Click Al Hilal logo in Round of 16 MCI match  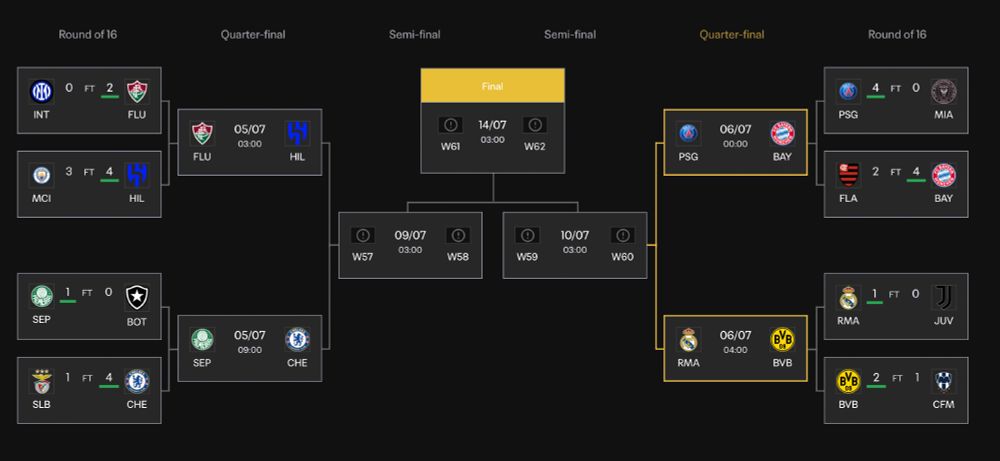click(x=136, y=175)
